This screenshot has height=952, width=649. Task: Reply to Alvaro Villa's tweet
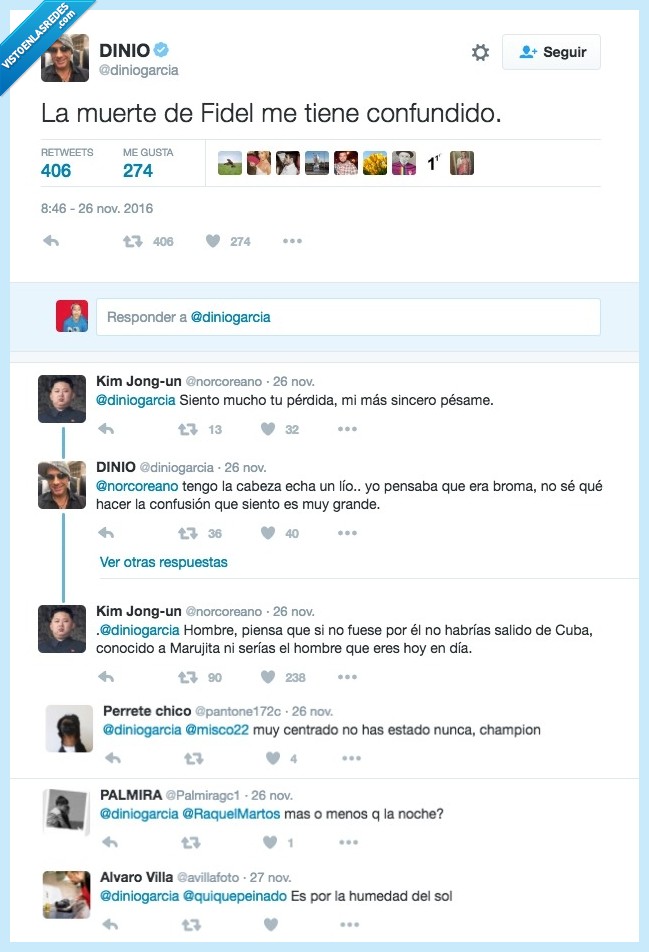pos(110,925)
